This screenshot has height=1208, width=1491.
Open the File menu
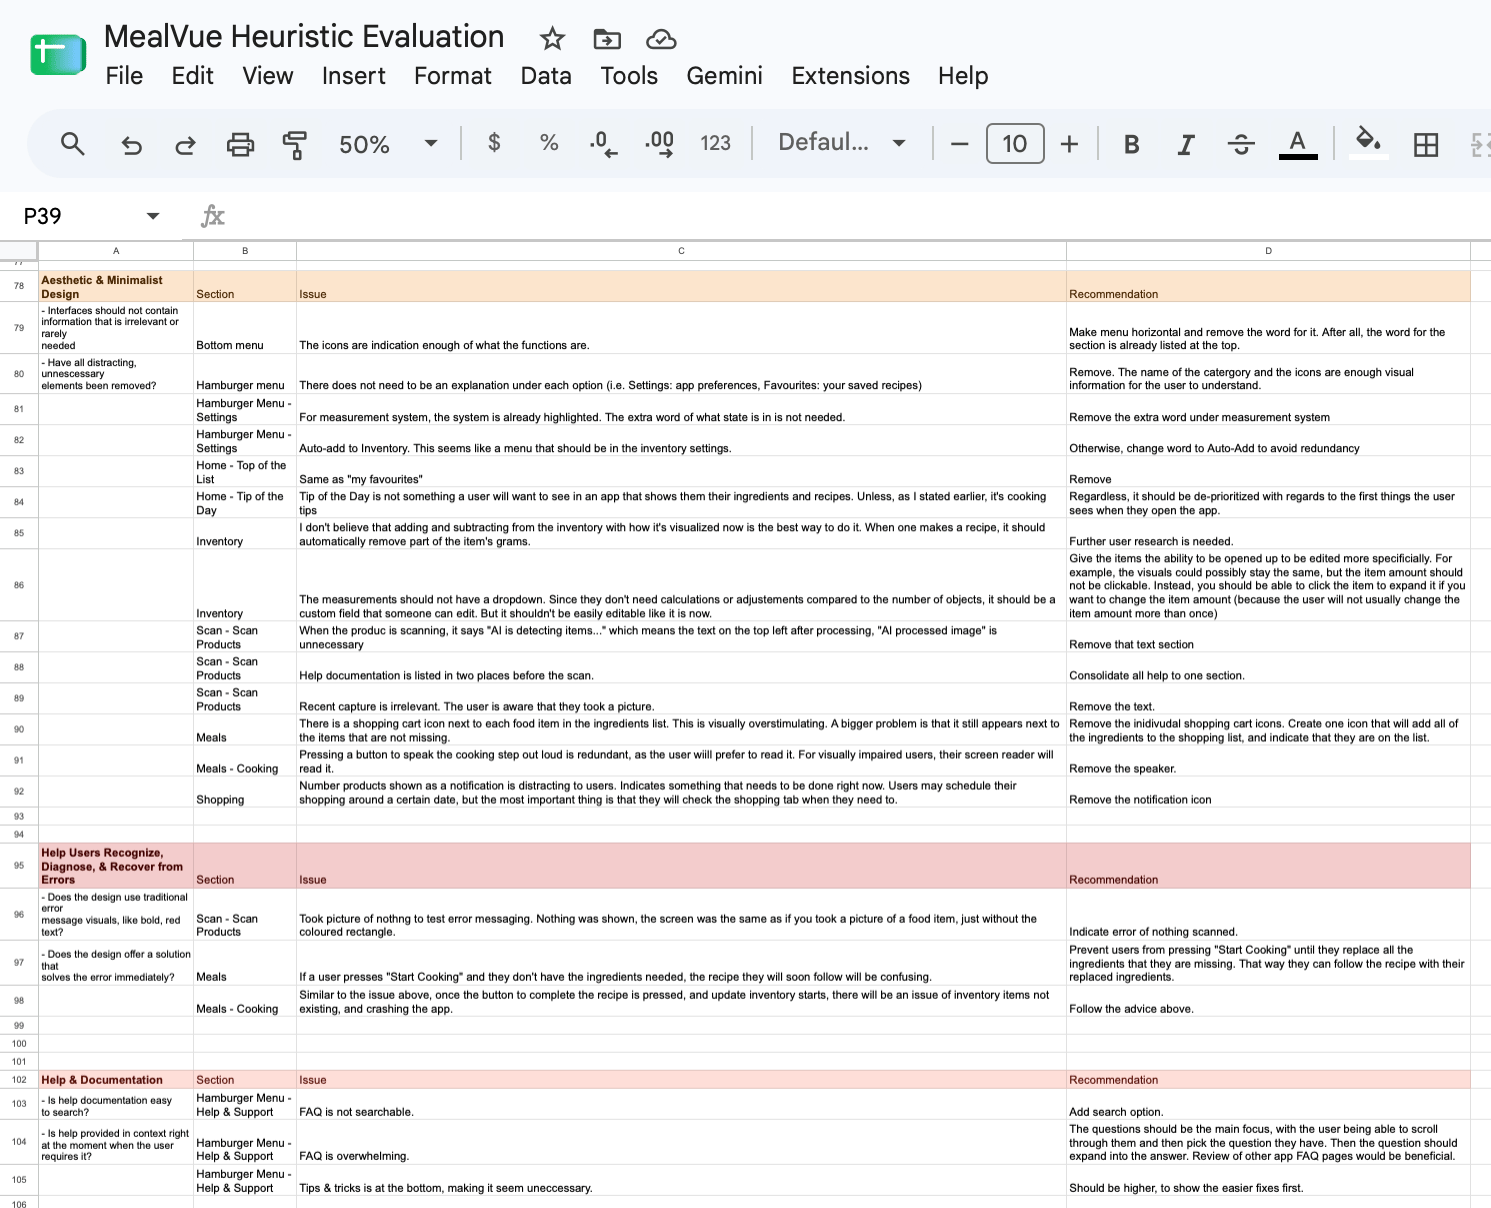[124, 76]
